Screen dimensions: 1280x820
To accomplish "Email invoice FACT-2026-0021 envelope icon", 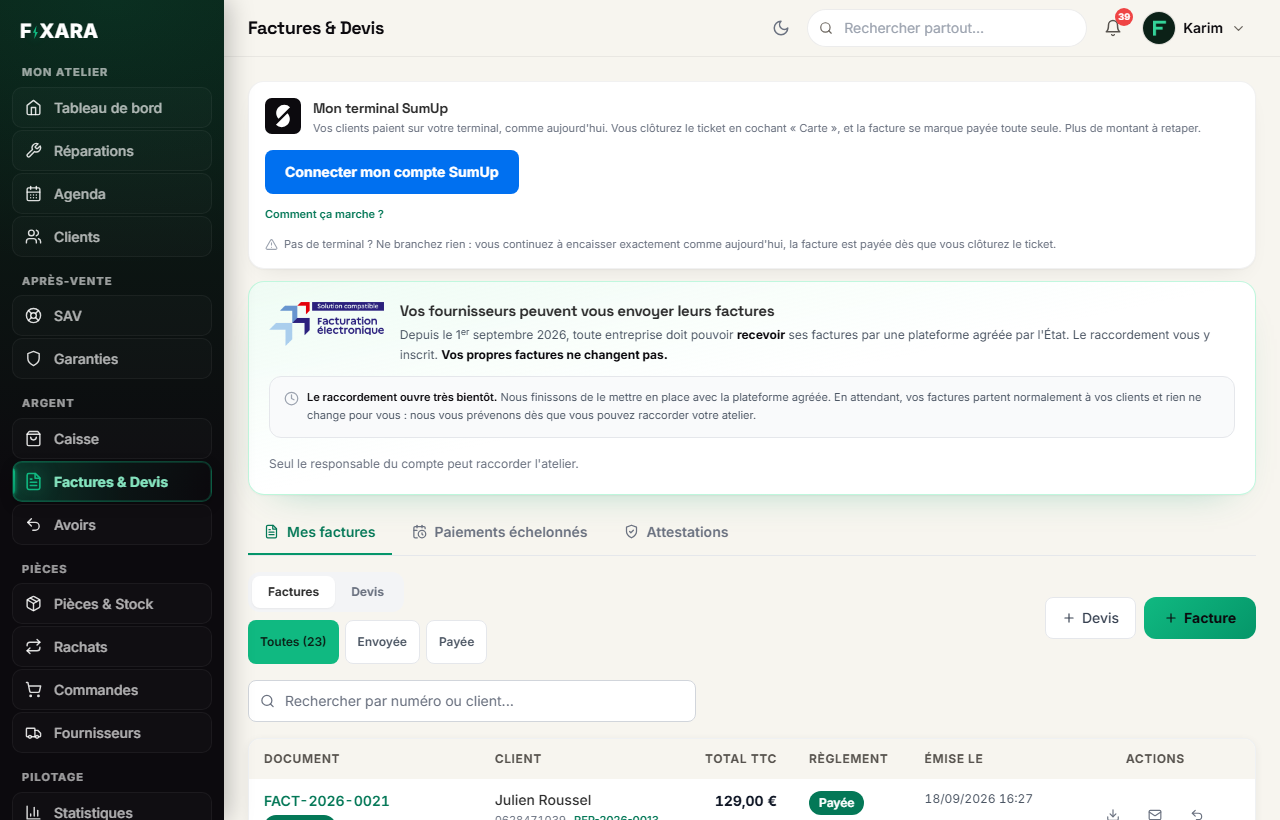I will pyautogui.click(x=1155, y=814).
